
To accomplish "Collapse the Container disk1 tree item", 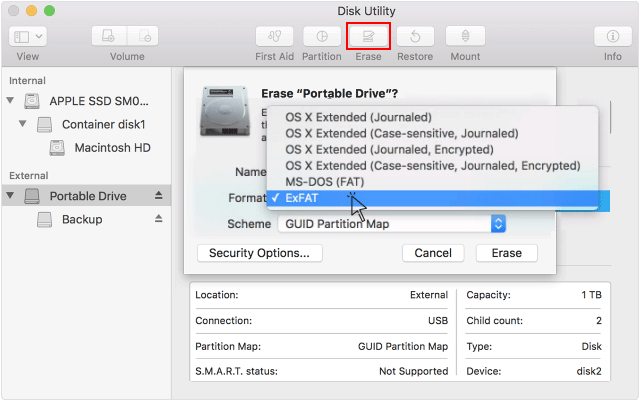I will click(23, 124).
